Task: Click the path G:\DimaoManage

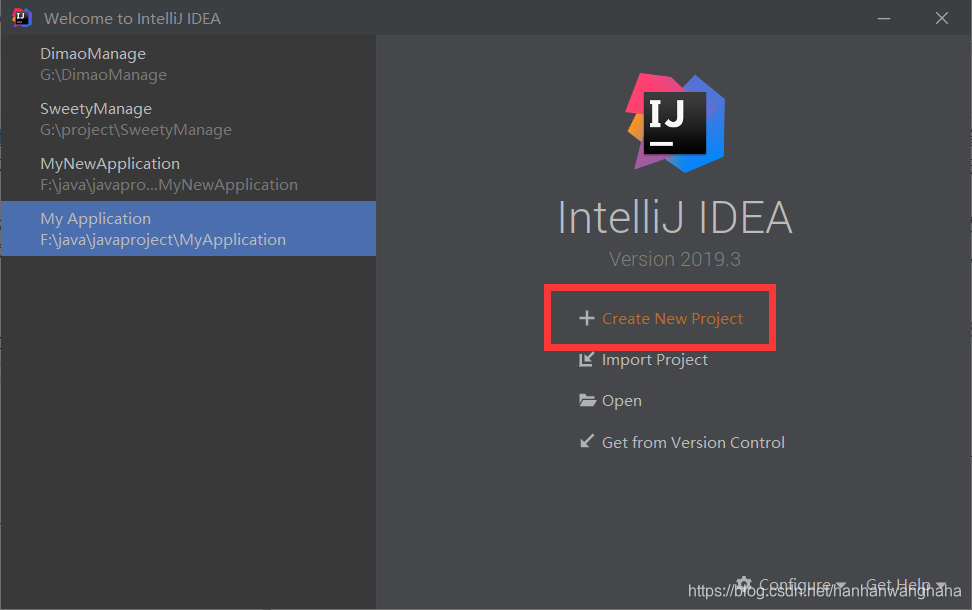Action: 104,75
